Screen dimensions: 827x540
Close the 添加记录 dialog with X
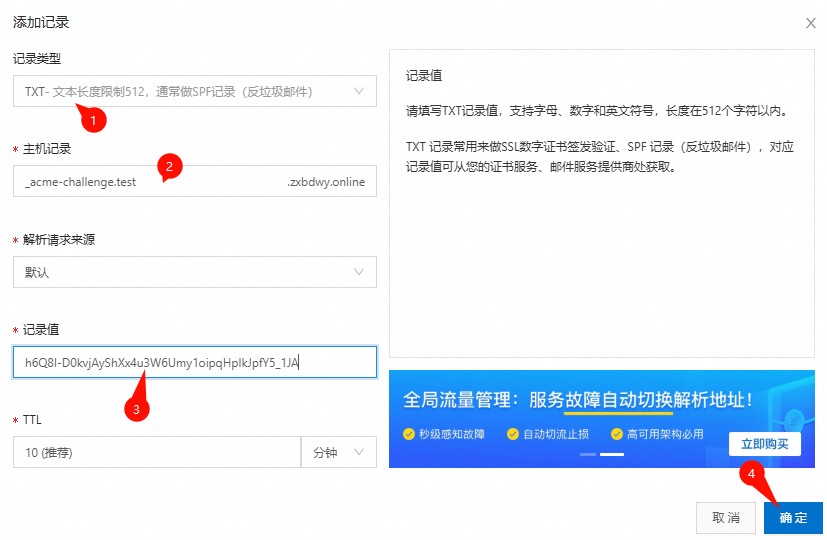point(810,22)
